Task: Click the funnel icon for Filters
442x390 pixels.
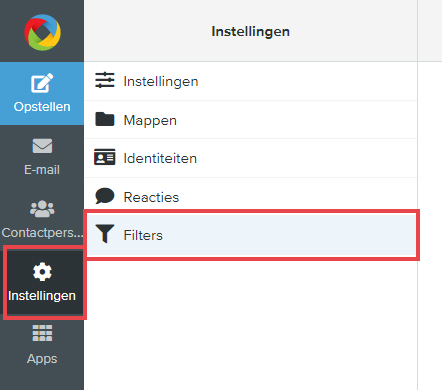Action: point(105,233)
